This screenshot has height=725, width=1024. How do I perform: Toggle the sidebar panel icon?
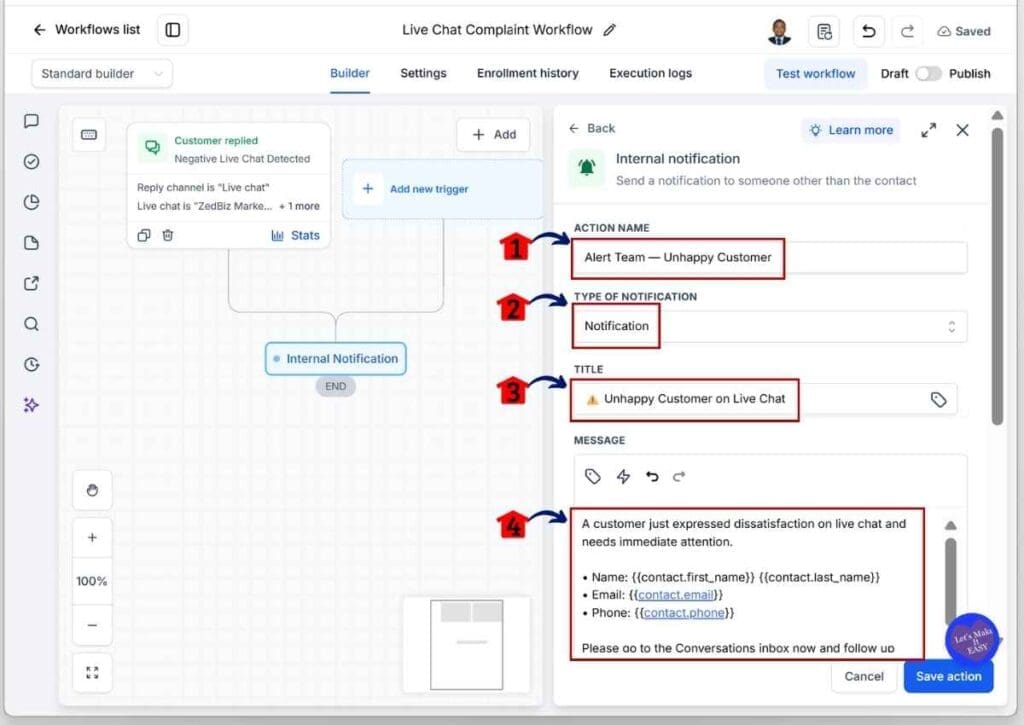click(172, 30)
